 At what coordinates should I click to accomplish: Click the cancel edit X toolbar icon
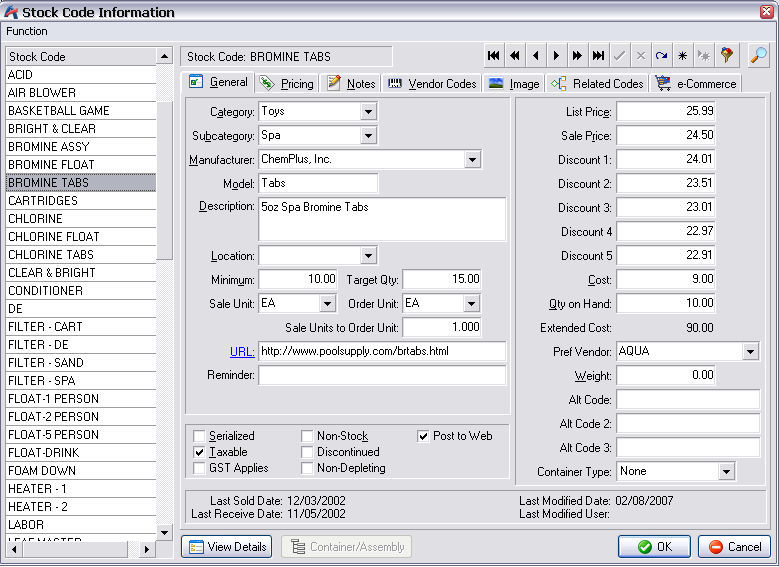(x=641, y=56)
